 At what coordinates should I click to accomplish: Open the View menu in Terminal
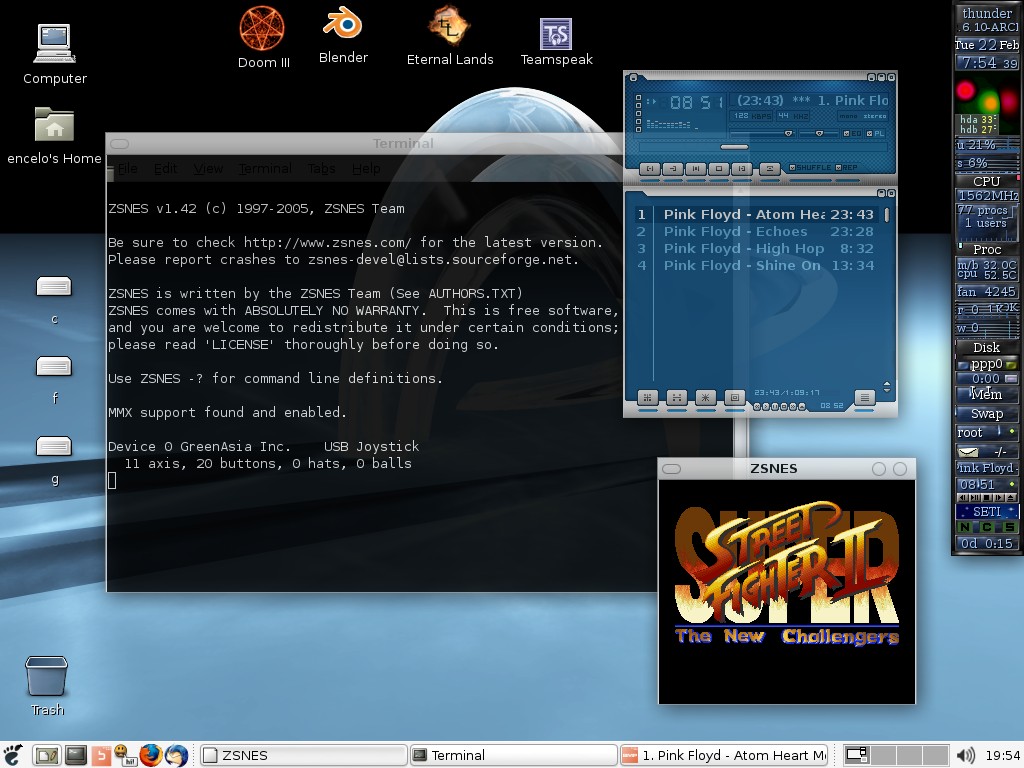[x=208, y=168]
